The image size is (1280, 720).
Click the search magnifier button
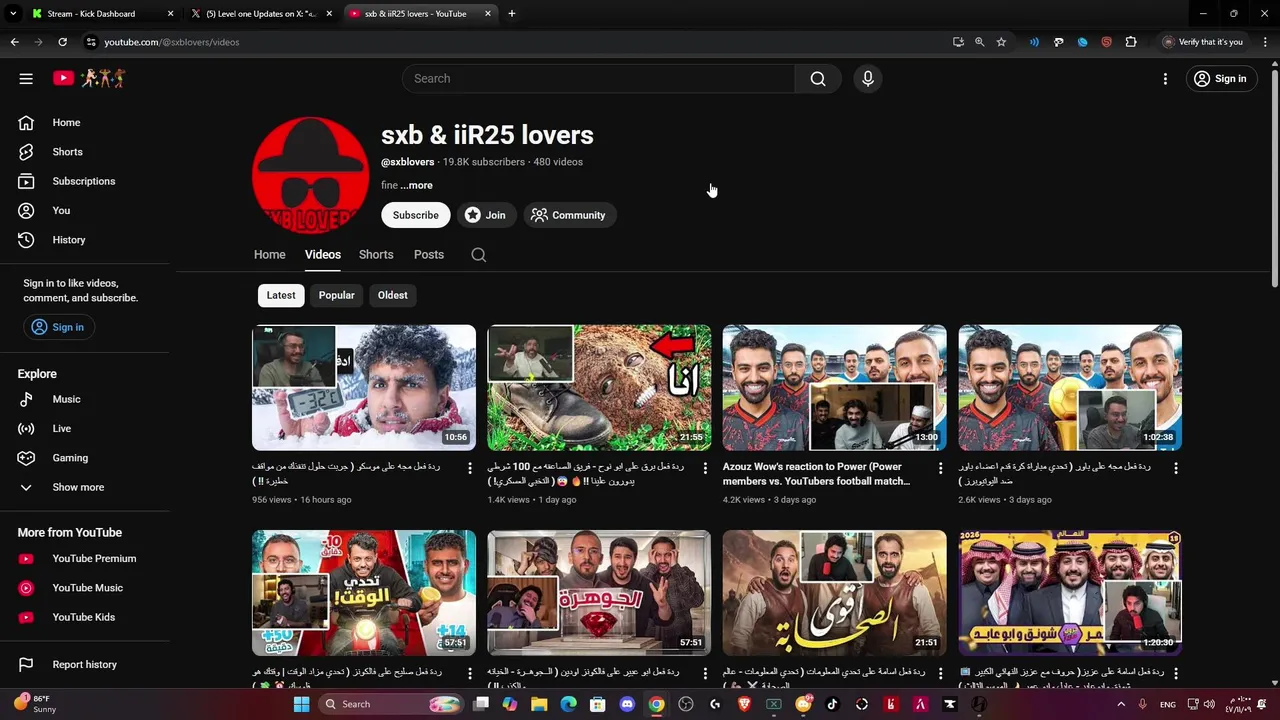(818, 78)
